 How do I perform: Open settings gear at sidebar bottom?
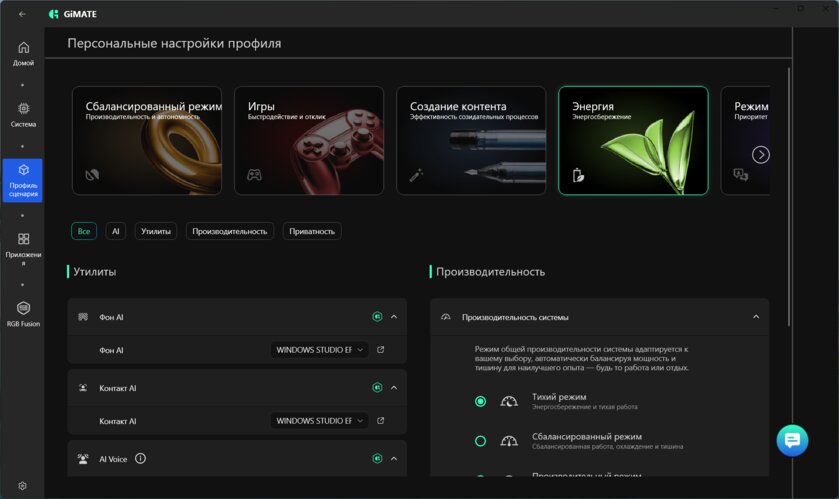[x=22, y=486]
